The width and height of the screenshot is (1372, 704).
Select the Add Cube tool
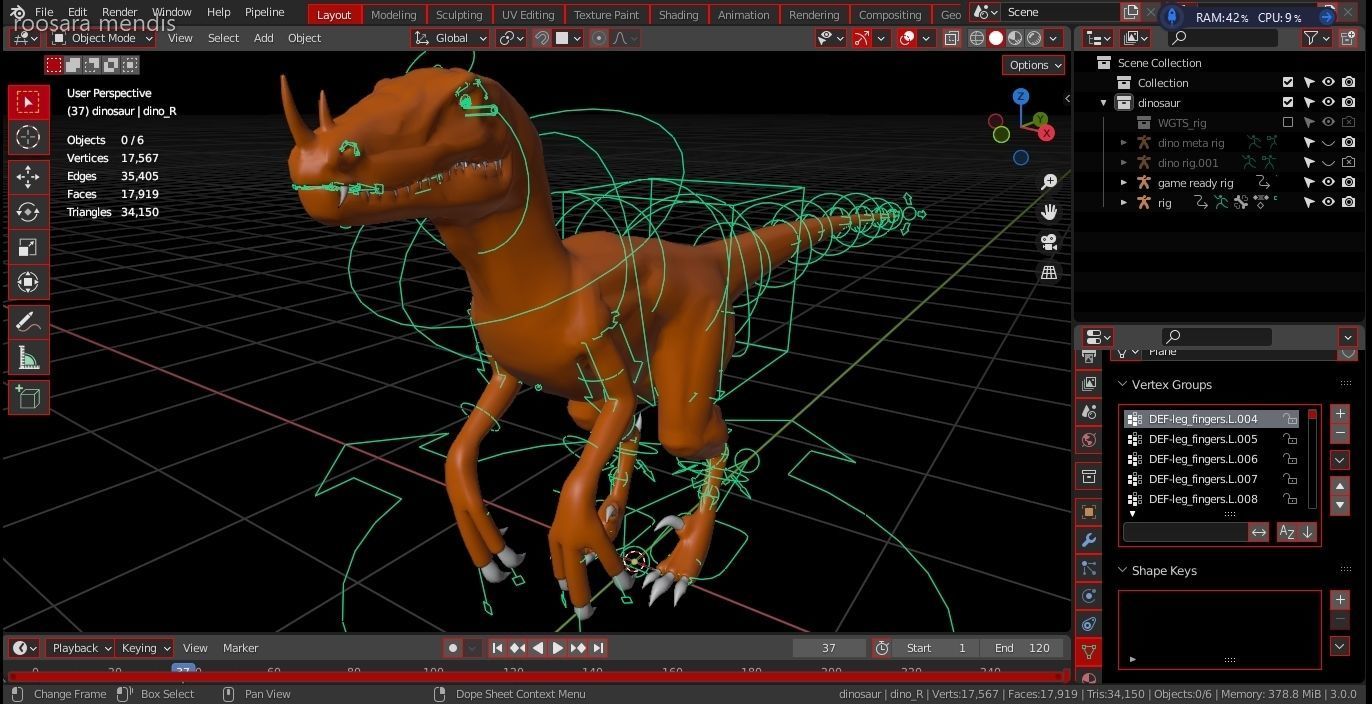click(28, 397)
